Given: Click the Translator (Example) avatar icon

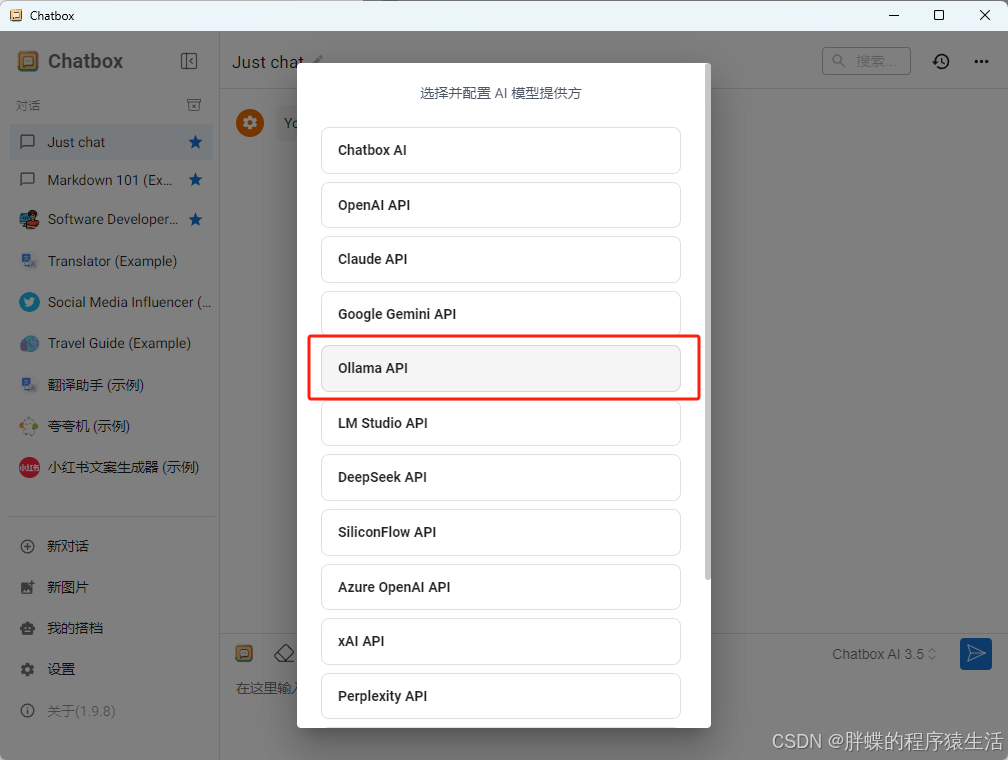Looking at the screenshot, I should tap(29, 261).
